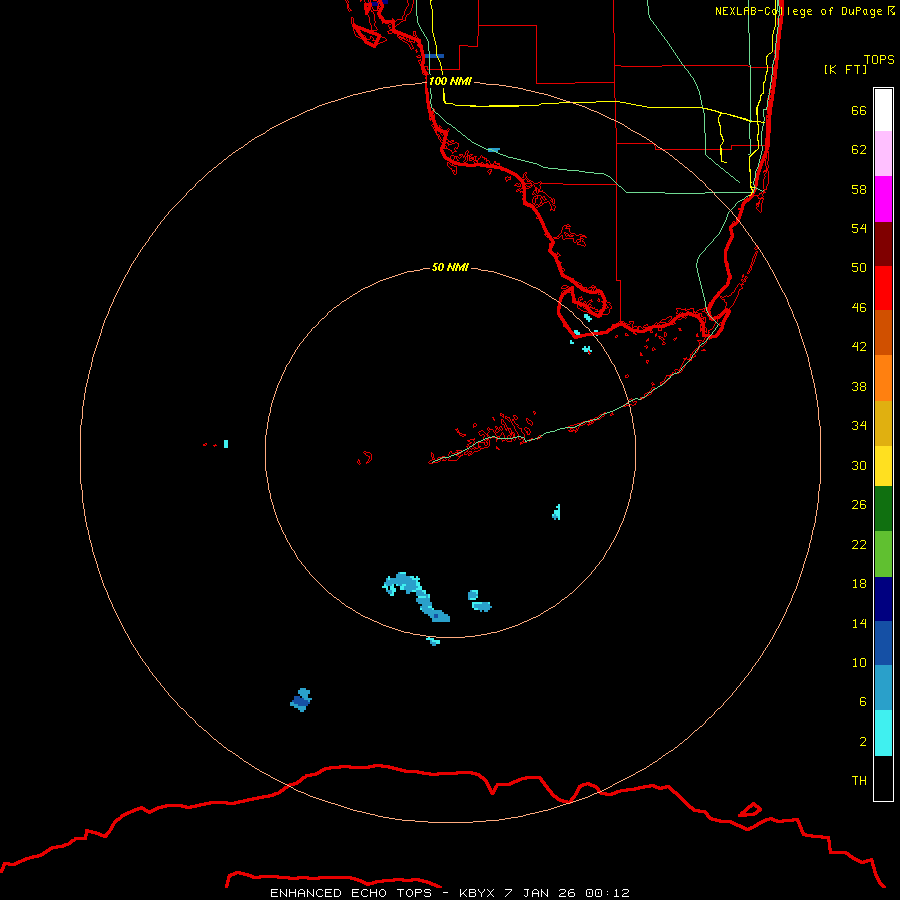Click legend value '66'
900x900 pixels.
tap(859, 110)
